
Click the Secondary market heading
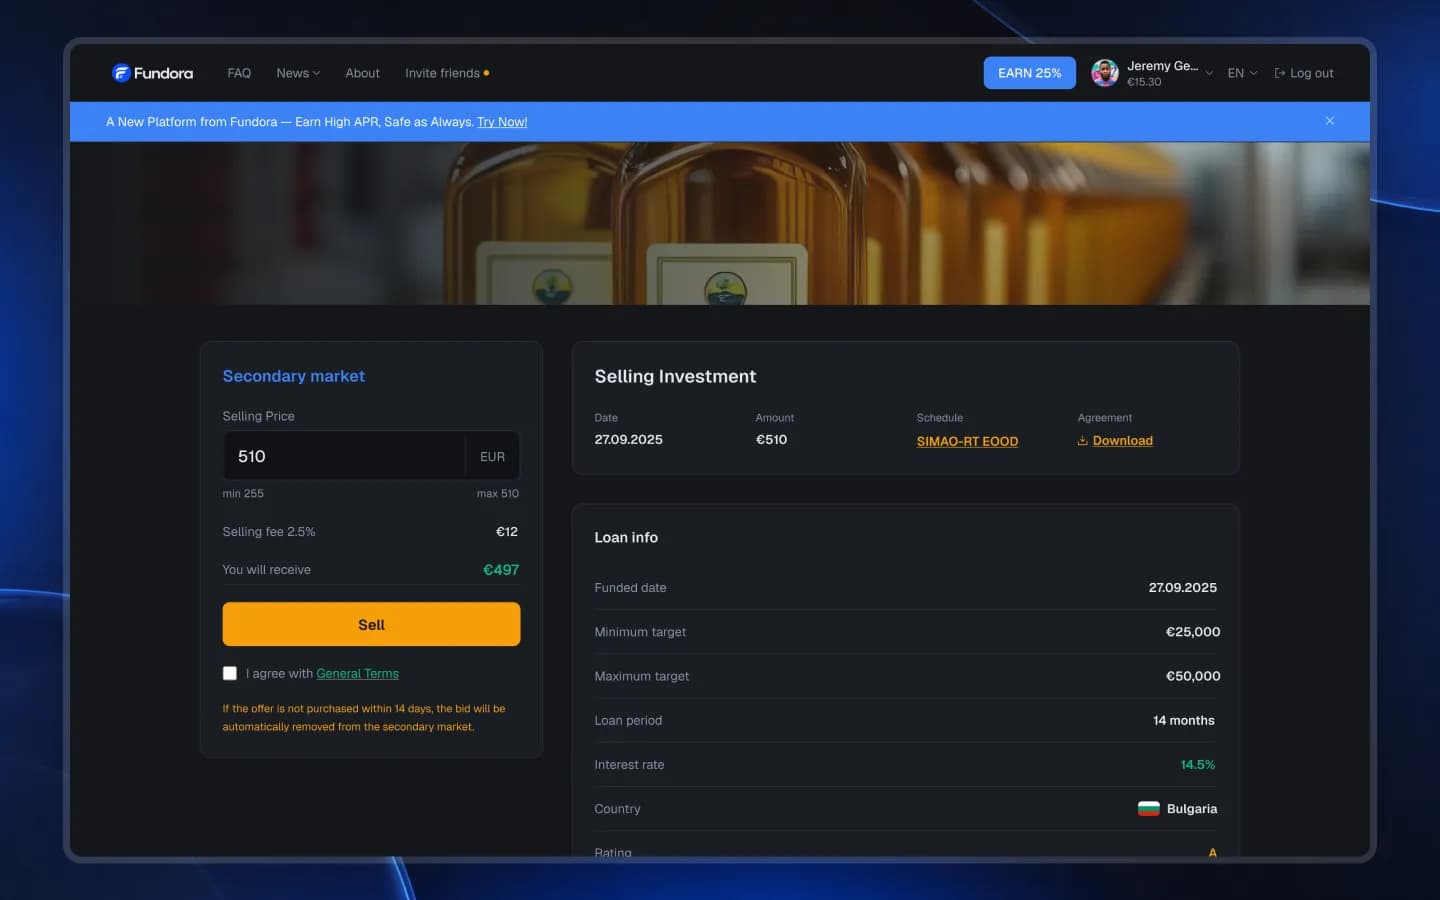coord(293,376)
